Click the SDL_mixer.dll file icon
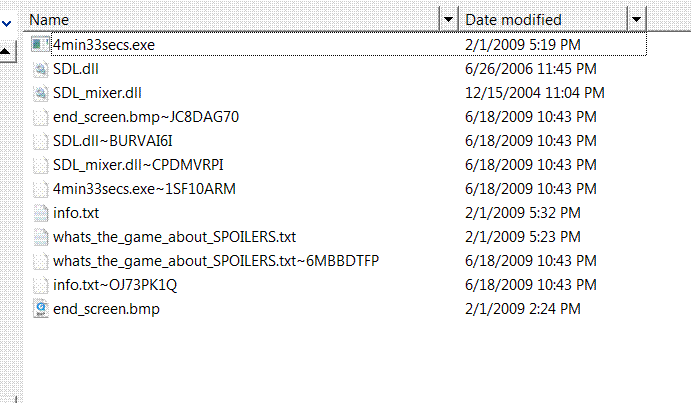Viewport: 691px width, 403px height. 40,93
